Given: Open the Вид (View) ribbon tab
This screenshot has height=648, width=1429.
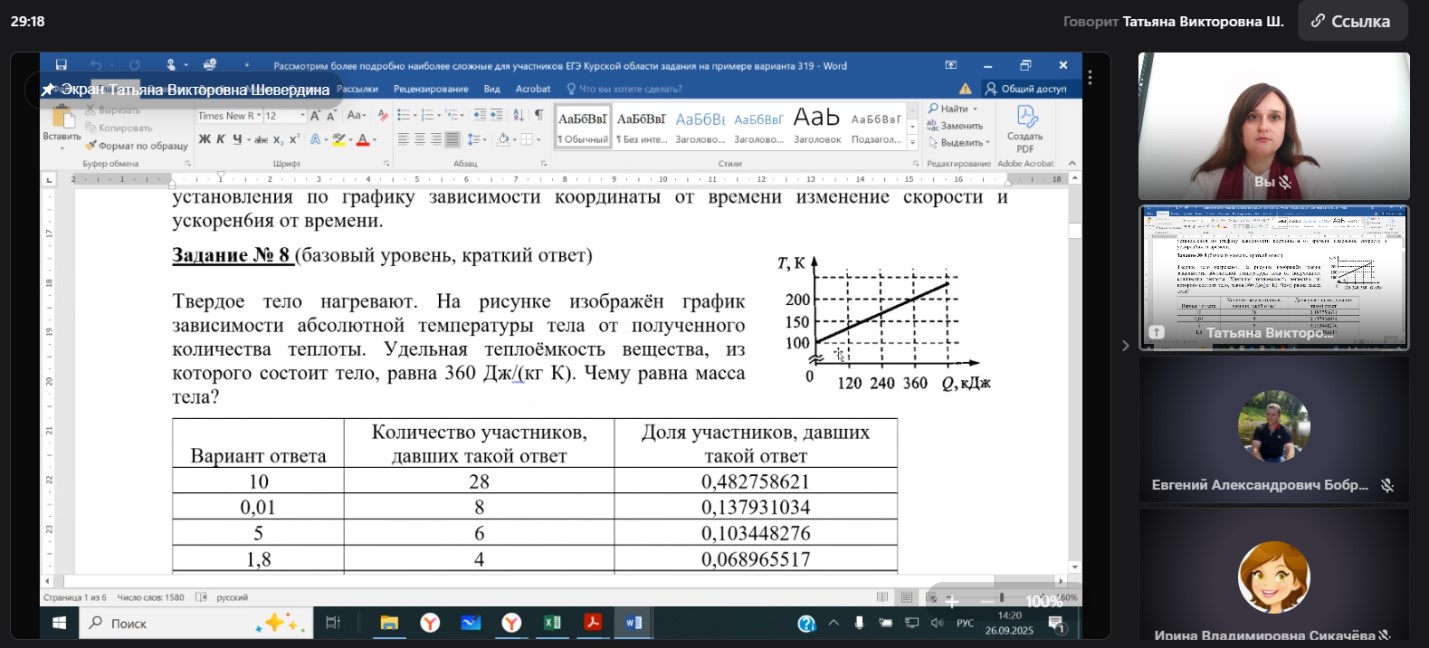Looking at the screenshot, I should pyautogui.click(x=492, y=89).
